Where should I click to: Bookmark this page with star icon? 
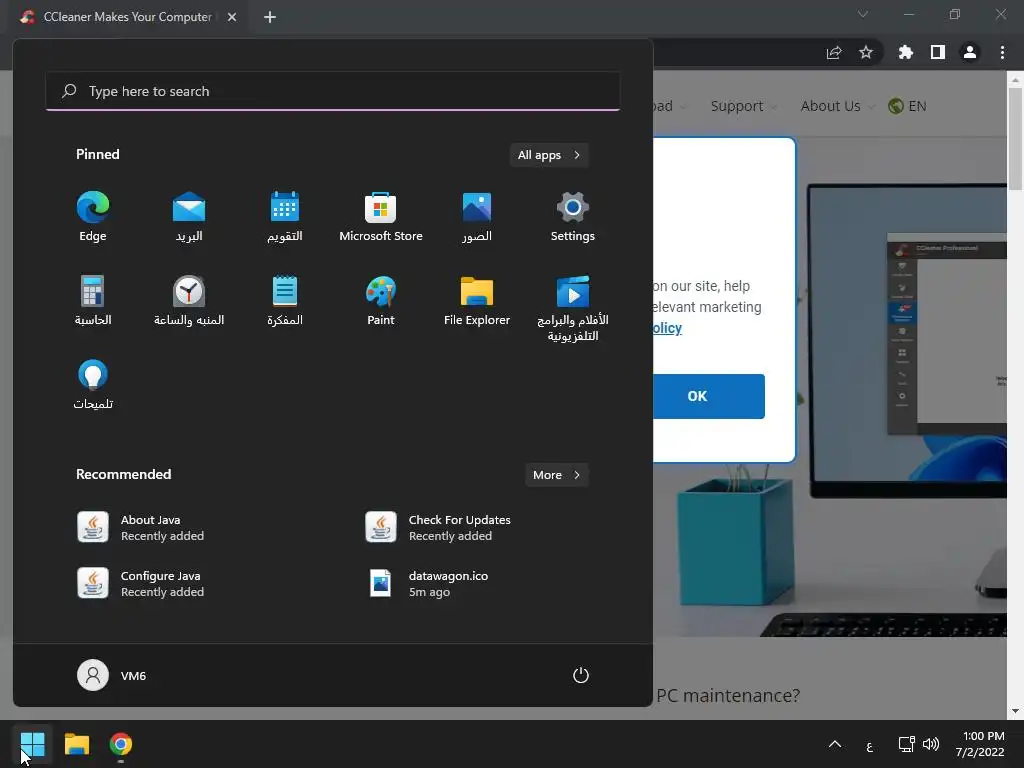point(866,52)
